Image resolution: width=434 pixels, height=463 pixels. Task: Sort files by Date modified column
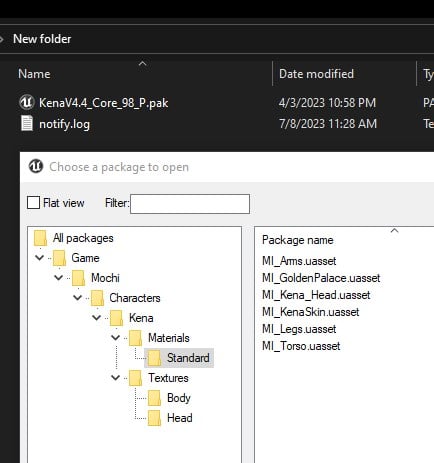[x=316, y=74]
